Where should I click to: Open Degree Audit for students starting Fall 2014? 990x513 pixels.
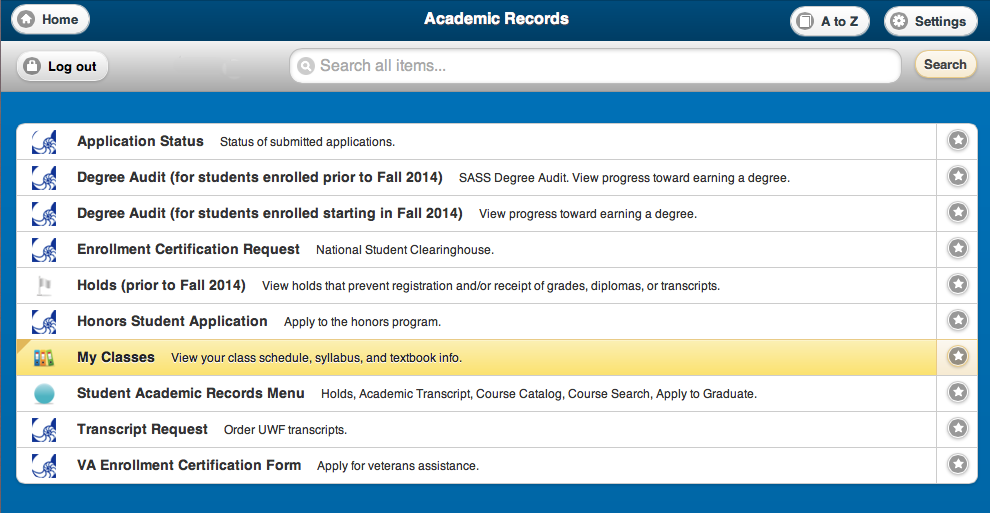tap(476, 214)
